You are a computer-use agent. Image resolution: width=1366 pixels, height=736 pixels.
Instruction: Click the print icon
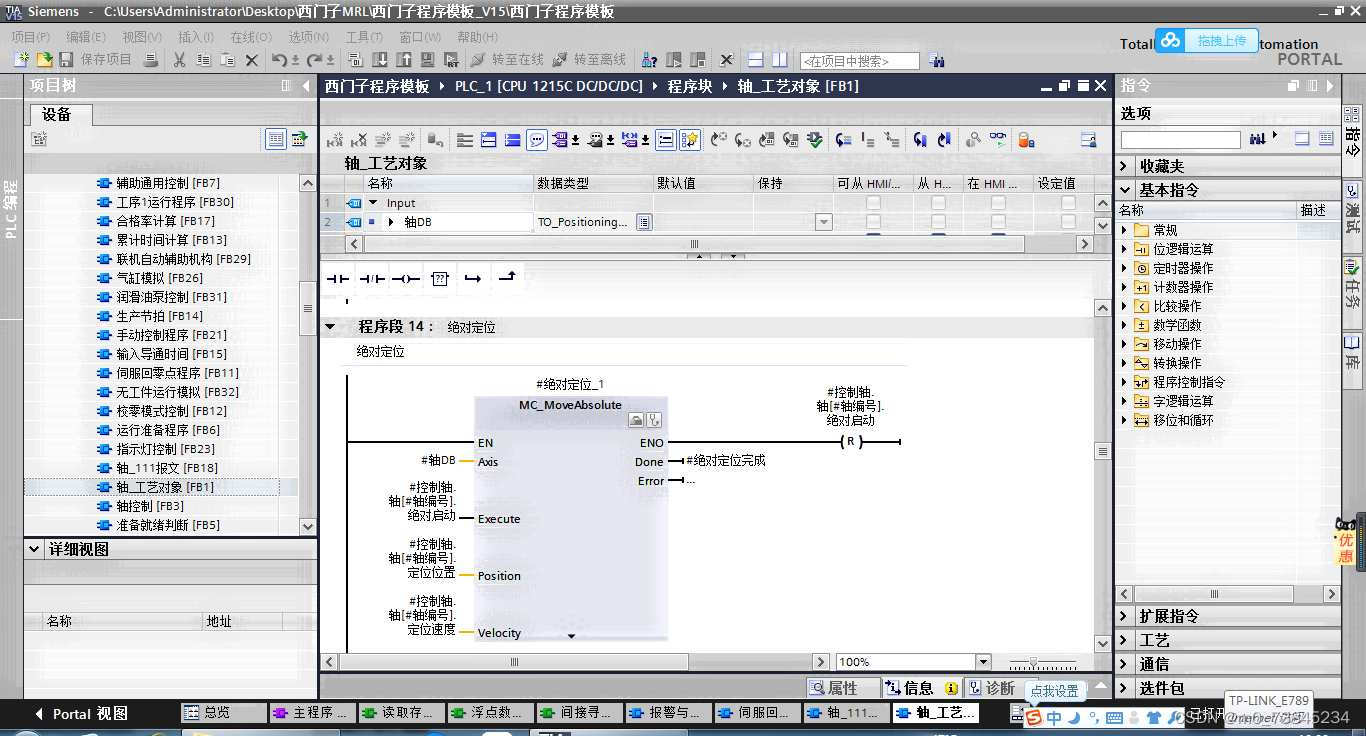tap(151, 60)
